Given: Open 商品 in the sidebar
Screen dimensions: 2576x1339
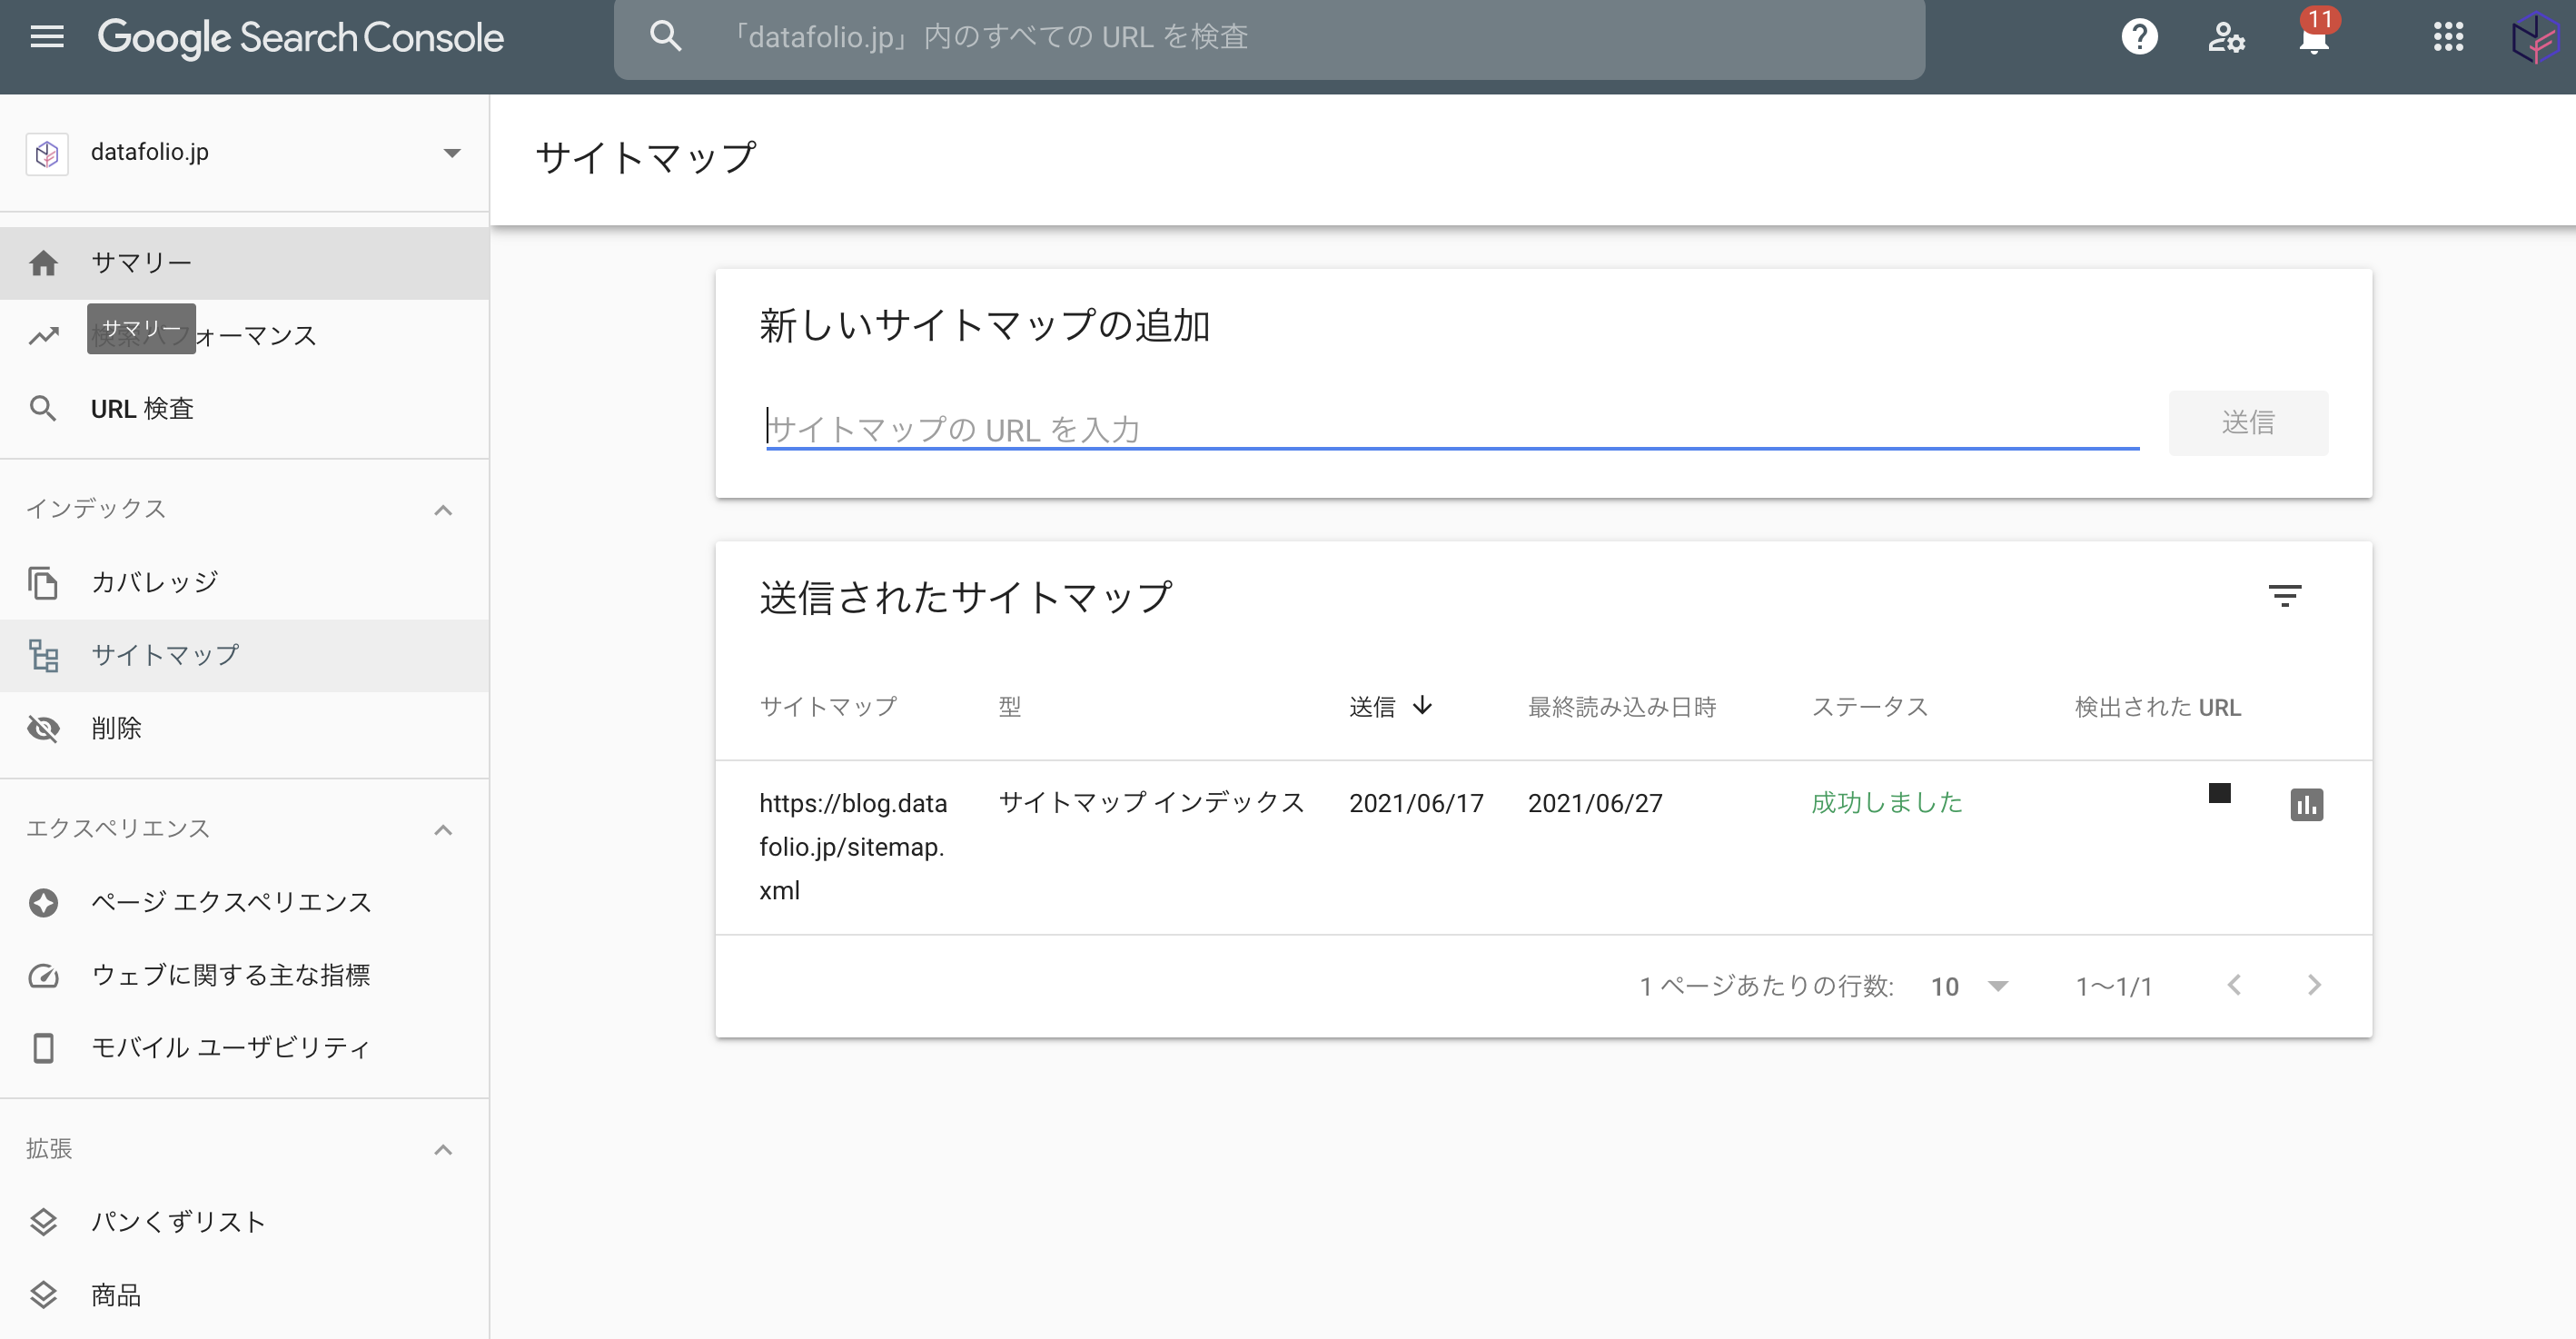Looking at the screenshot, I should [x=244, y=1295].
